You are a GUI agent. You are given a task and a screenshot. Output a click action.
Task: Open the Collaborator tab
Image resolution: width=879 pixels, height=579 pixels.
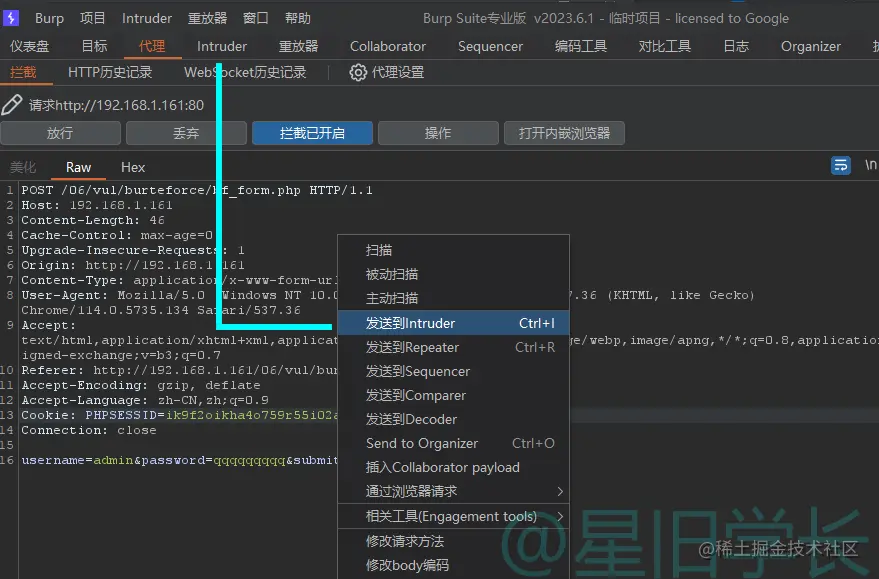388,46
